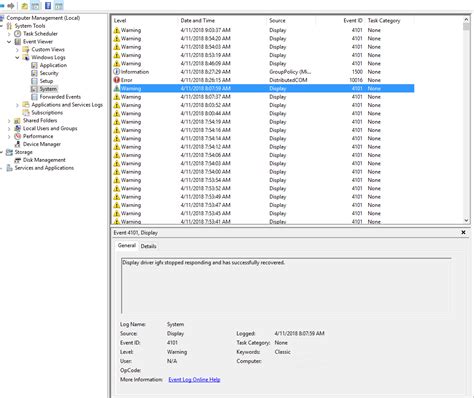474x398 pixels.
Task: Click the event list vertical scrollbar thumb
Action: [466, 26]
